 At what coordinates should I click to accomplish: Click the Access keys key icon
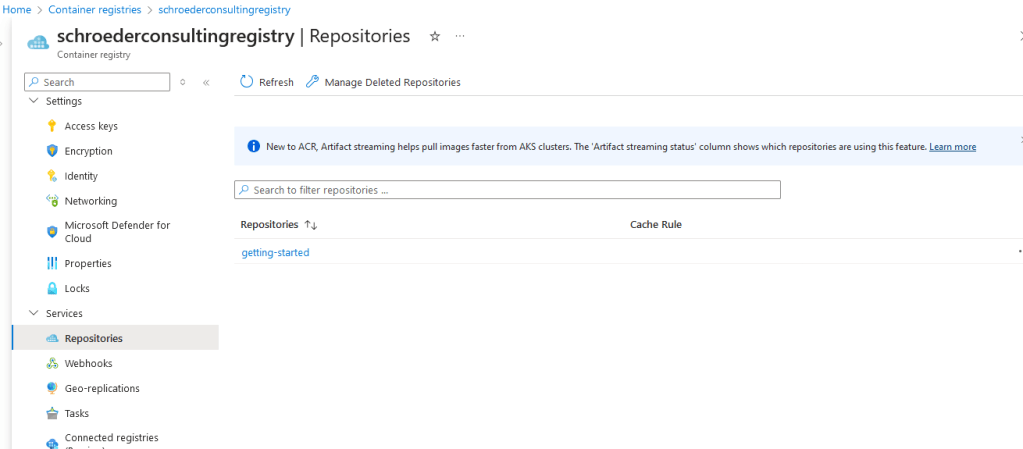pos(52,126)
